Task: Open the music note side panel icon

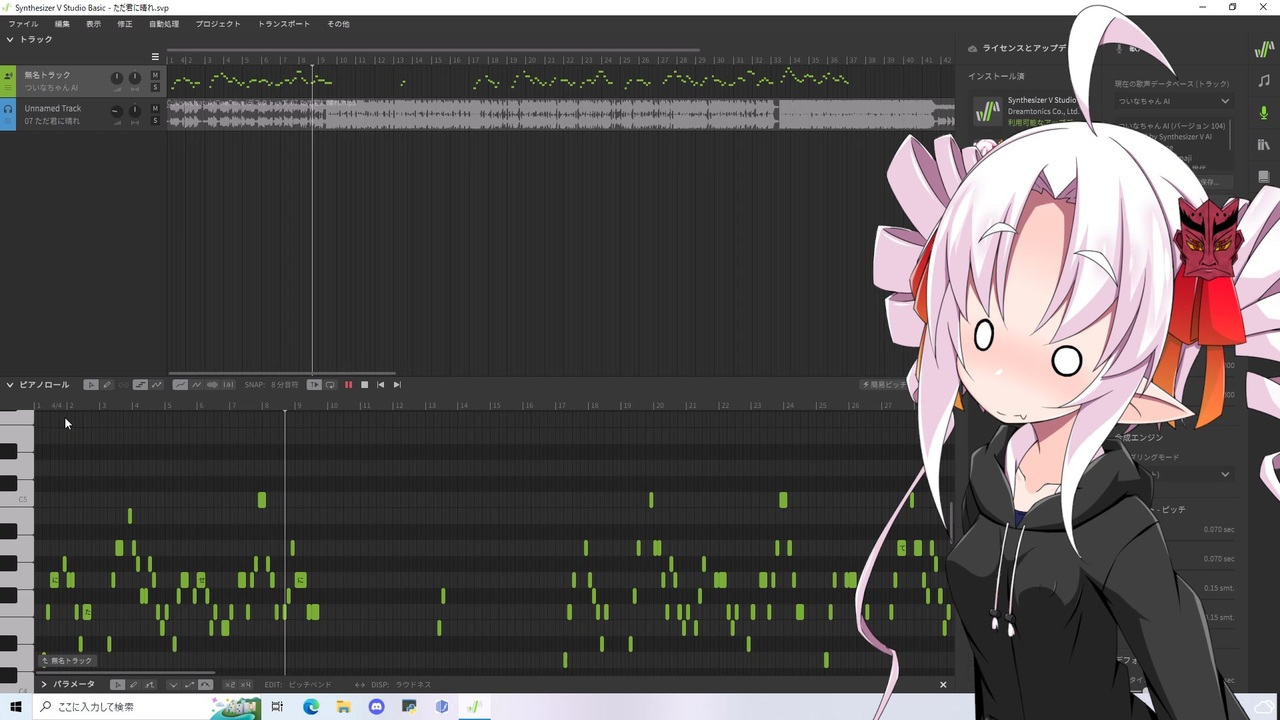Action: coord(1264,81)
